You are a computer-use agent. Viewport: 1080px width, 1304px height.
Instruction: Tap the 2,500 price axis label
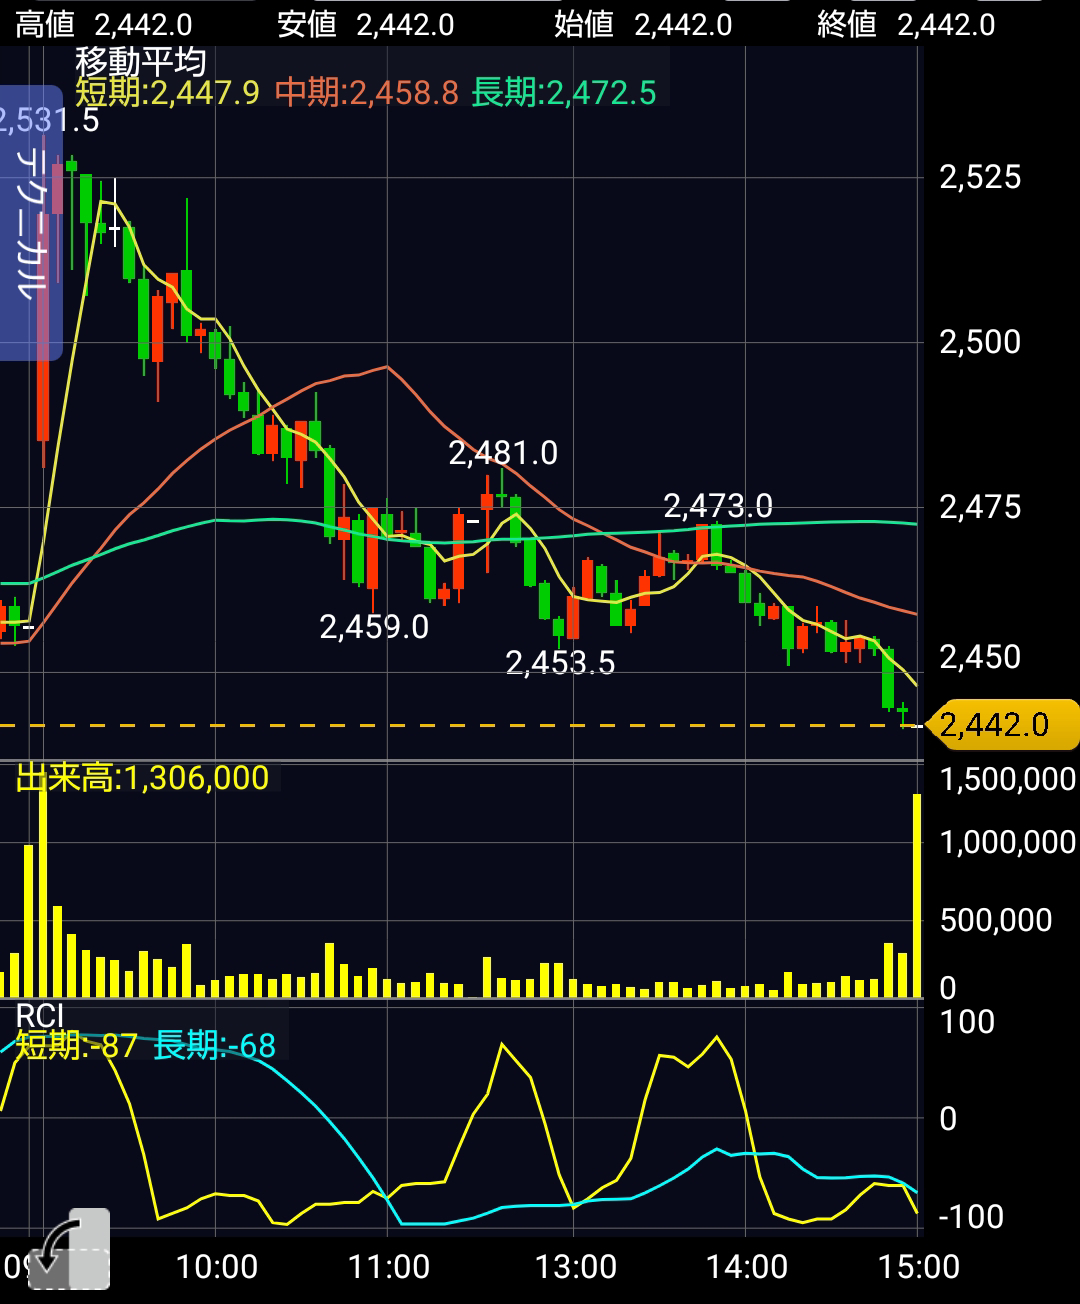pyautogui.click(x=980, y=342)
